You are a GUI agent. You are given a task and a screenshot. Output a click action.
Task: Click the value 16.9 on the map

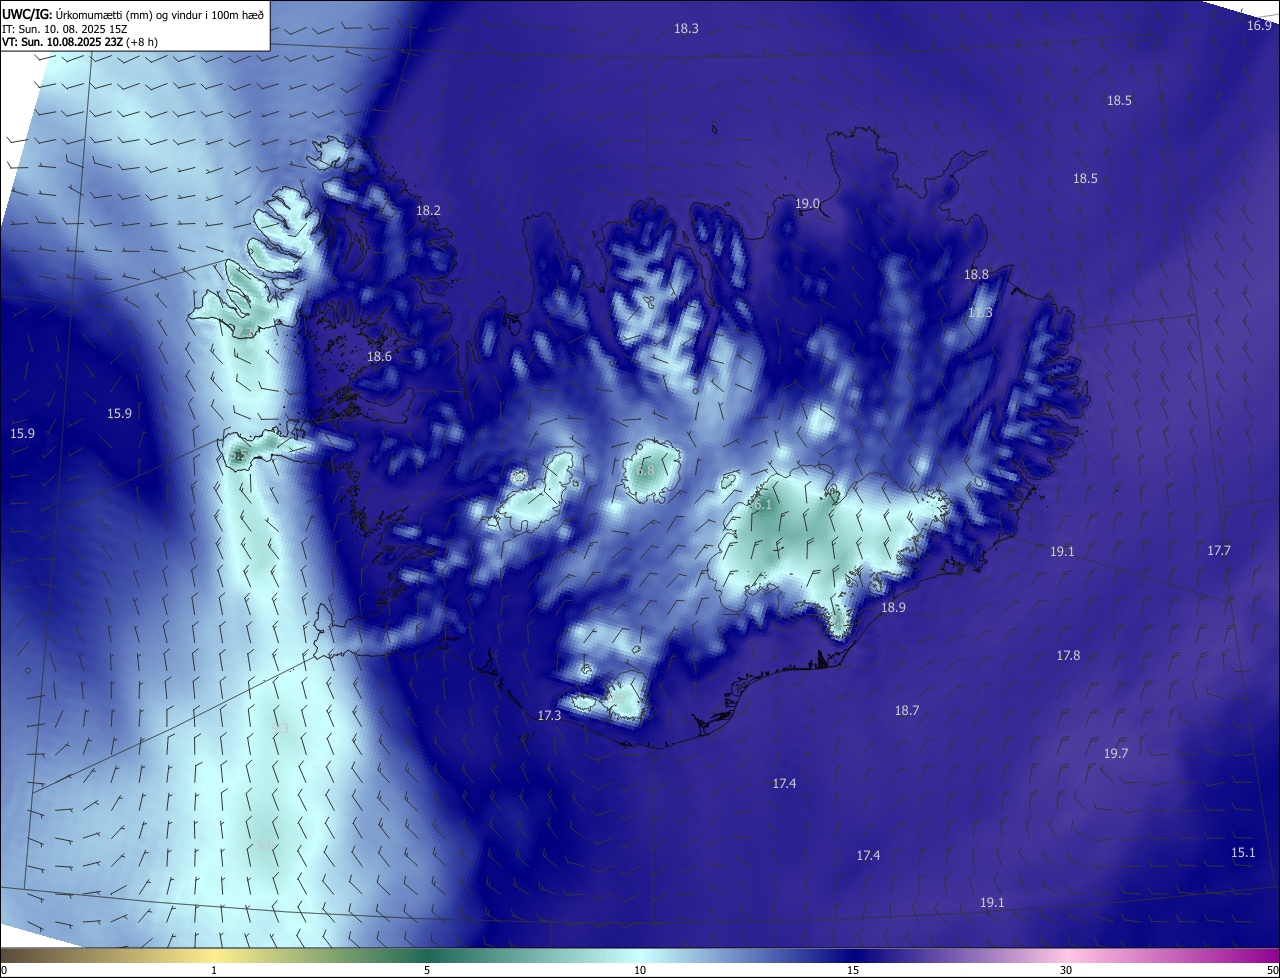tap(1259, 26)
